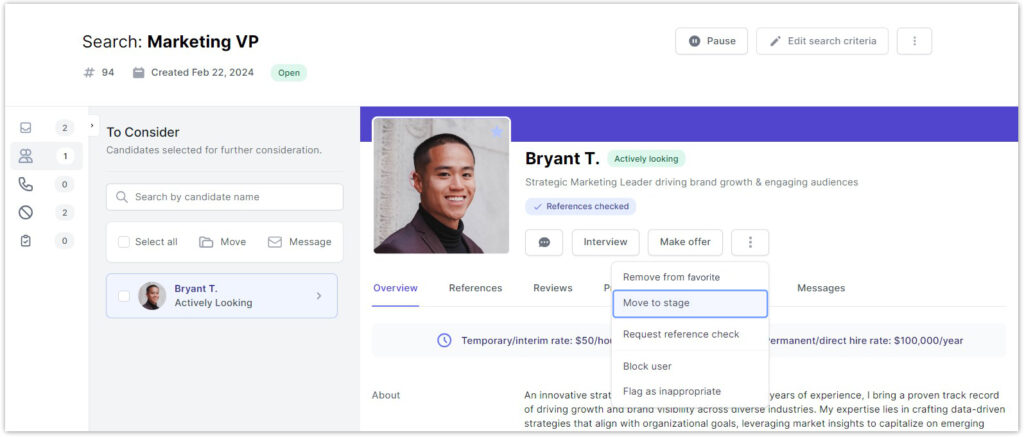
Task: Choose Move to stage menu option
Action: 689,303
